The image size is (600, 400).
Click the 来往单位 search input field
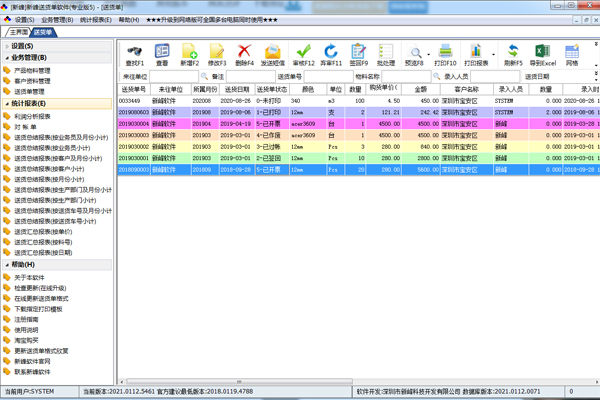(174, 77)
